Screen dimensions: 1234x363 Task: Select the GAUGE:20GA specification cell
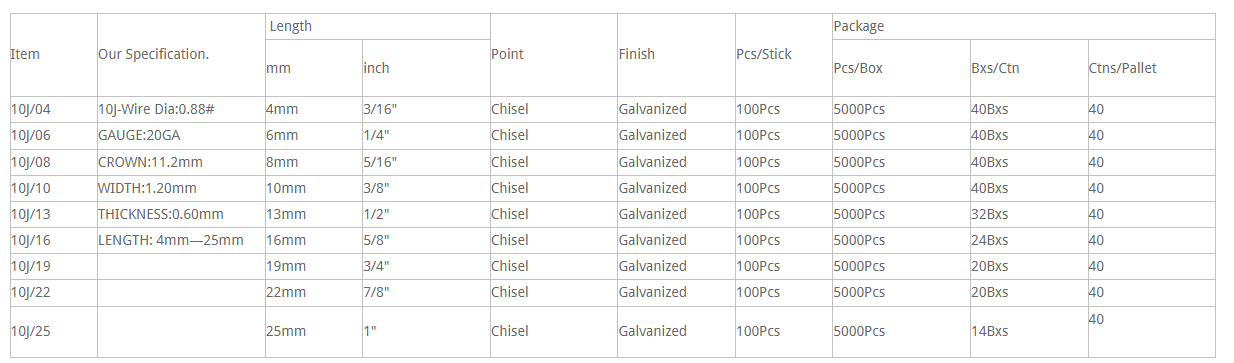coord(181,135)
